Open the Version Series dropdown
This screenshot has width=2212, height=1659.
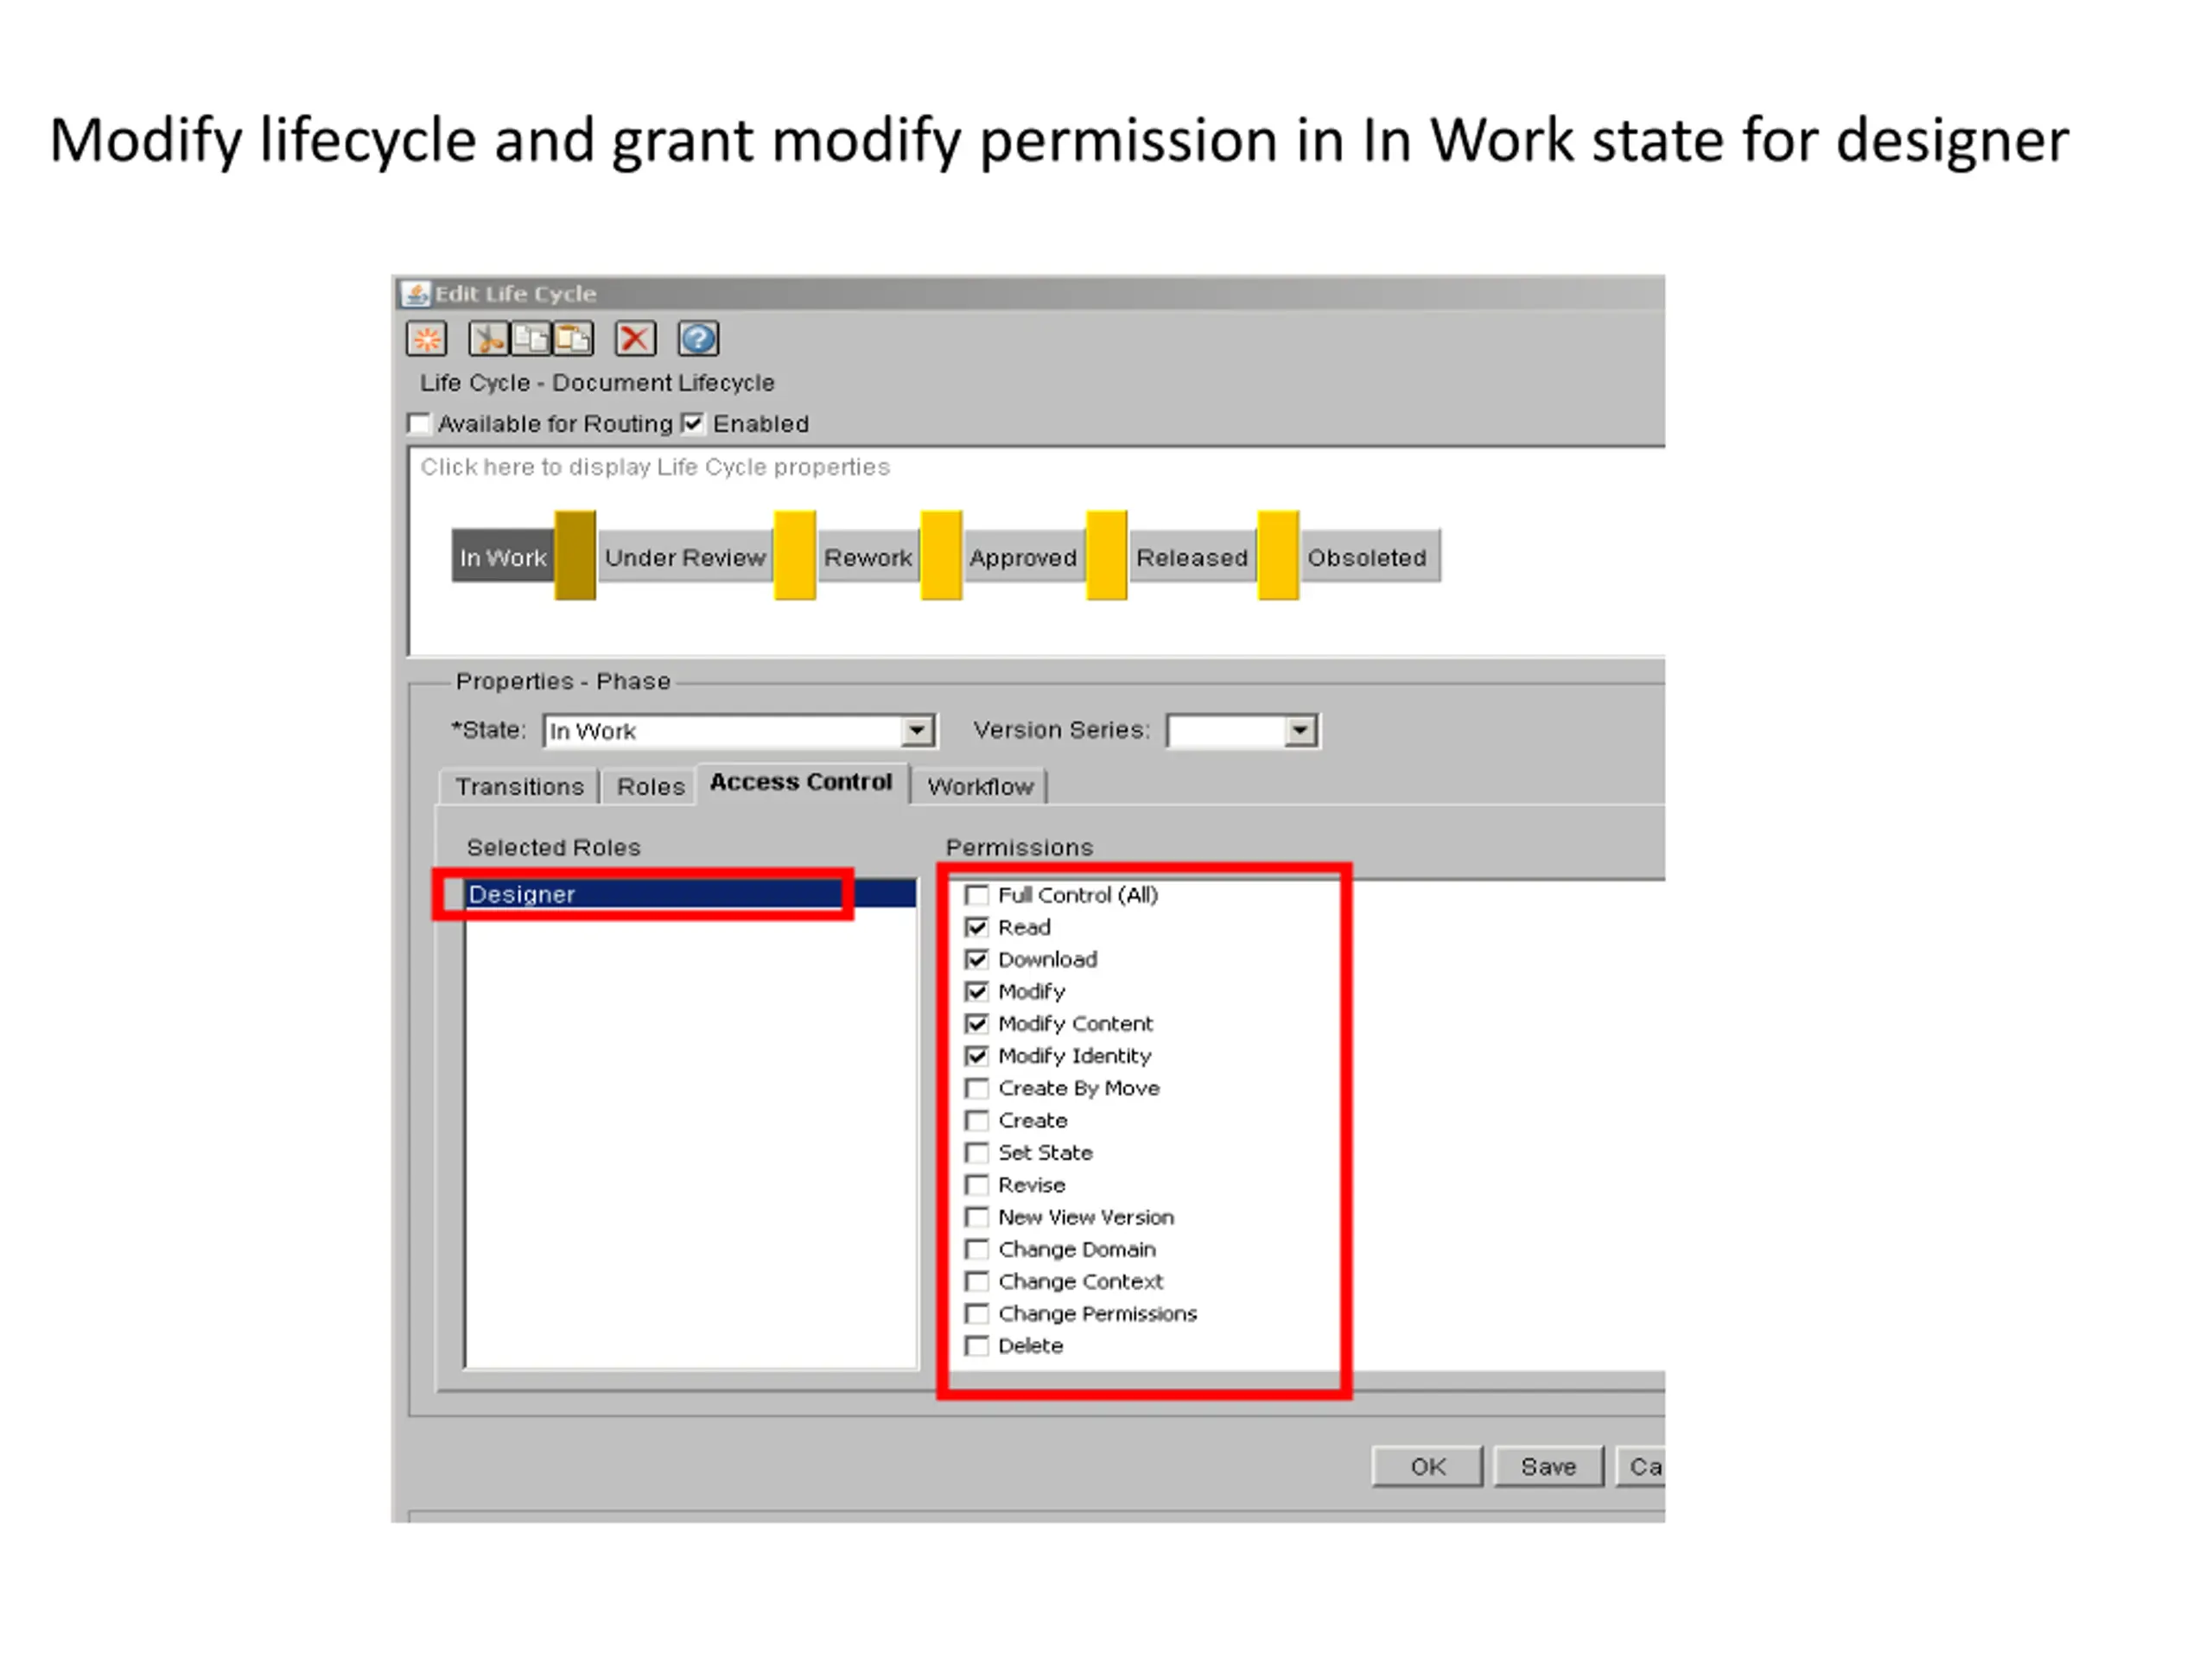1299,731
